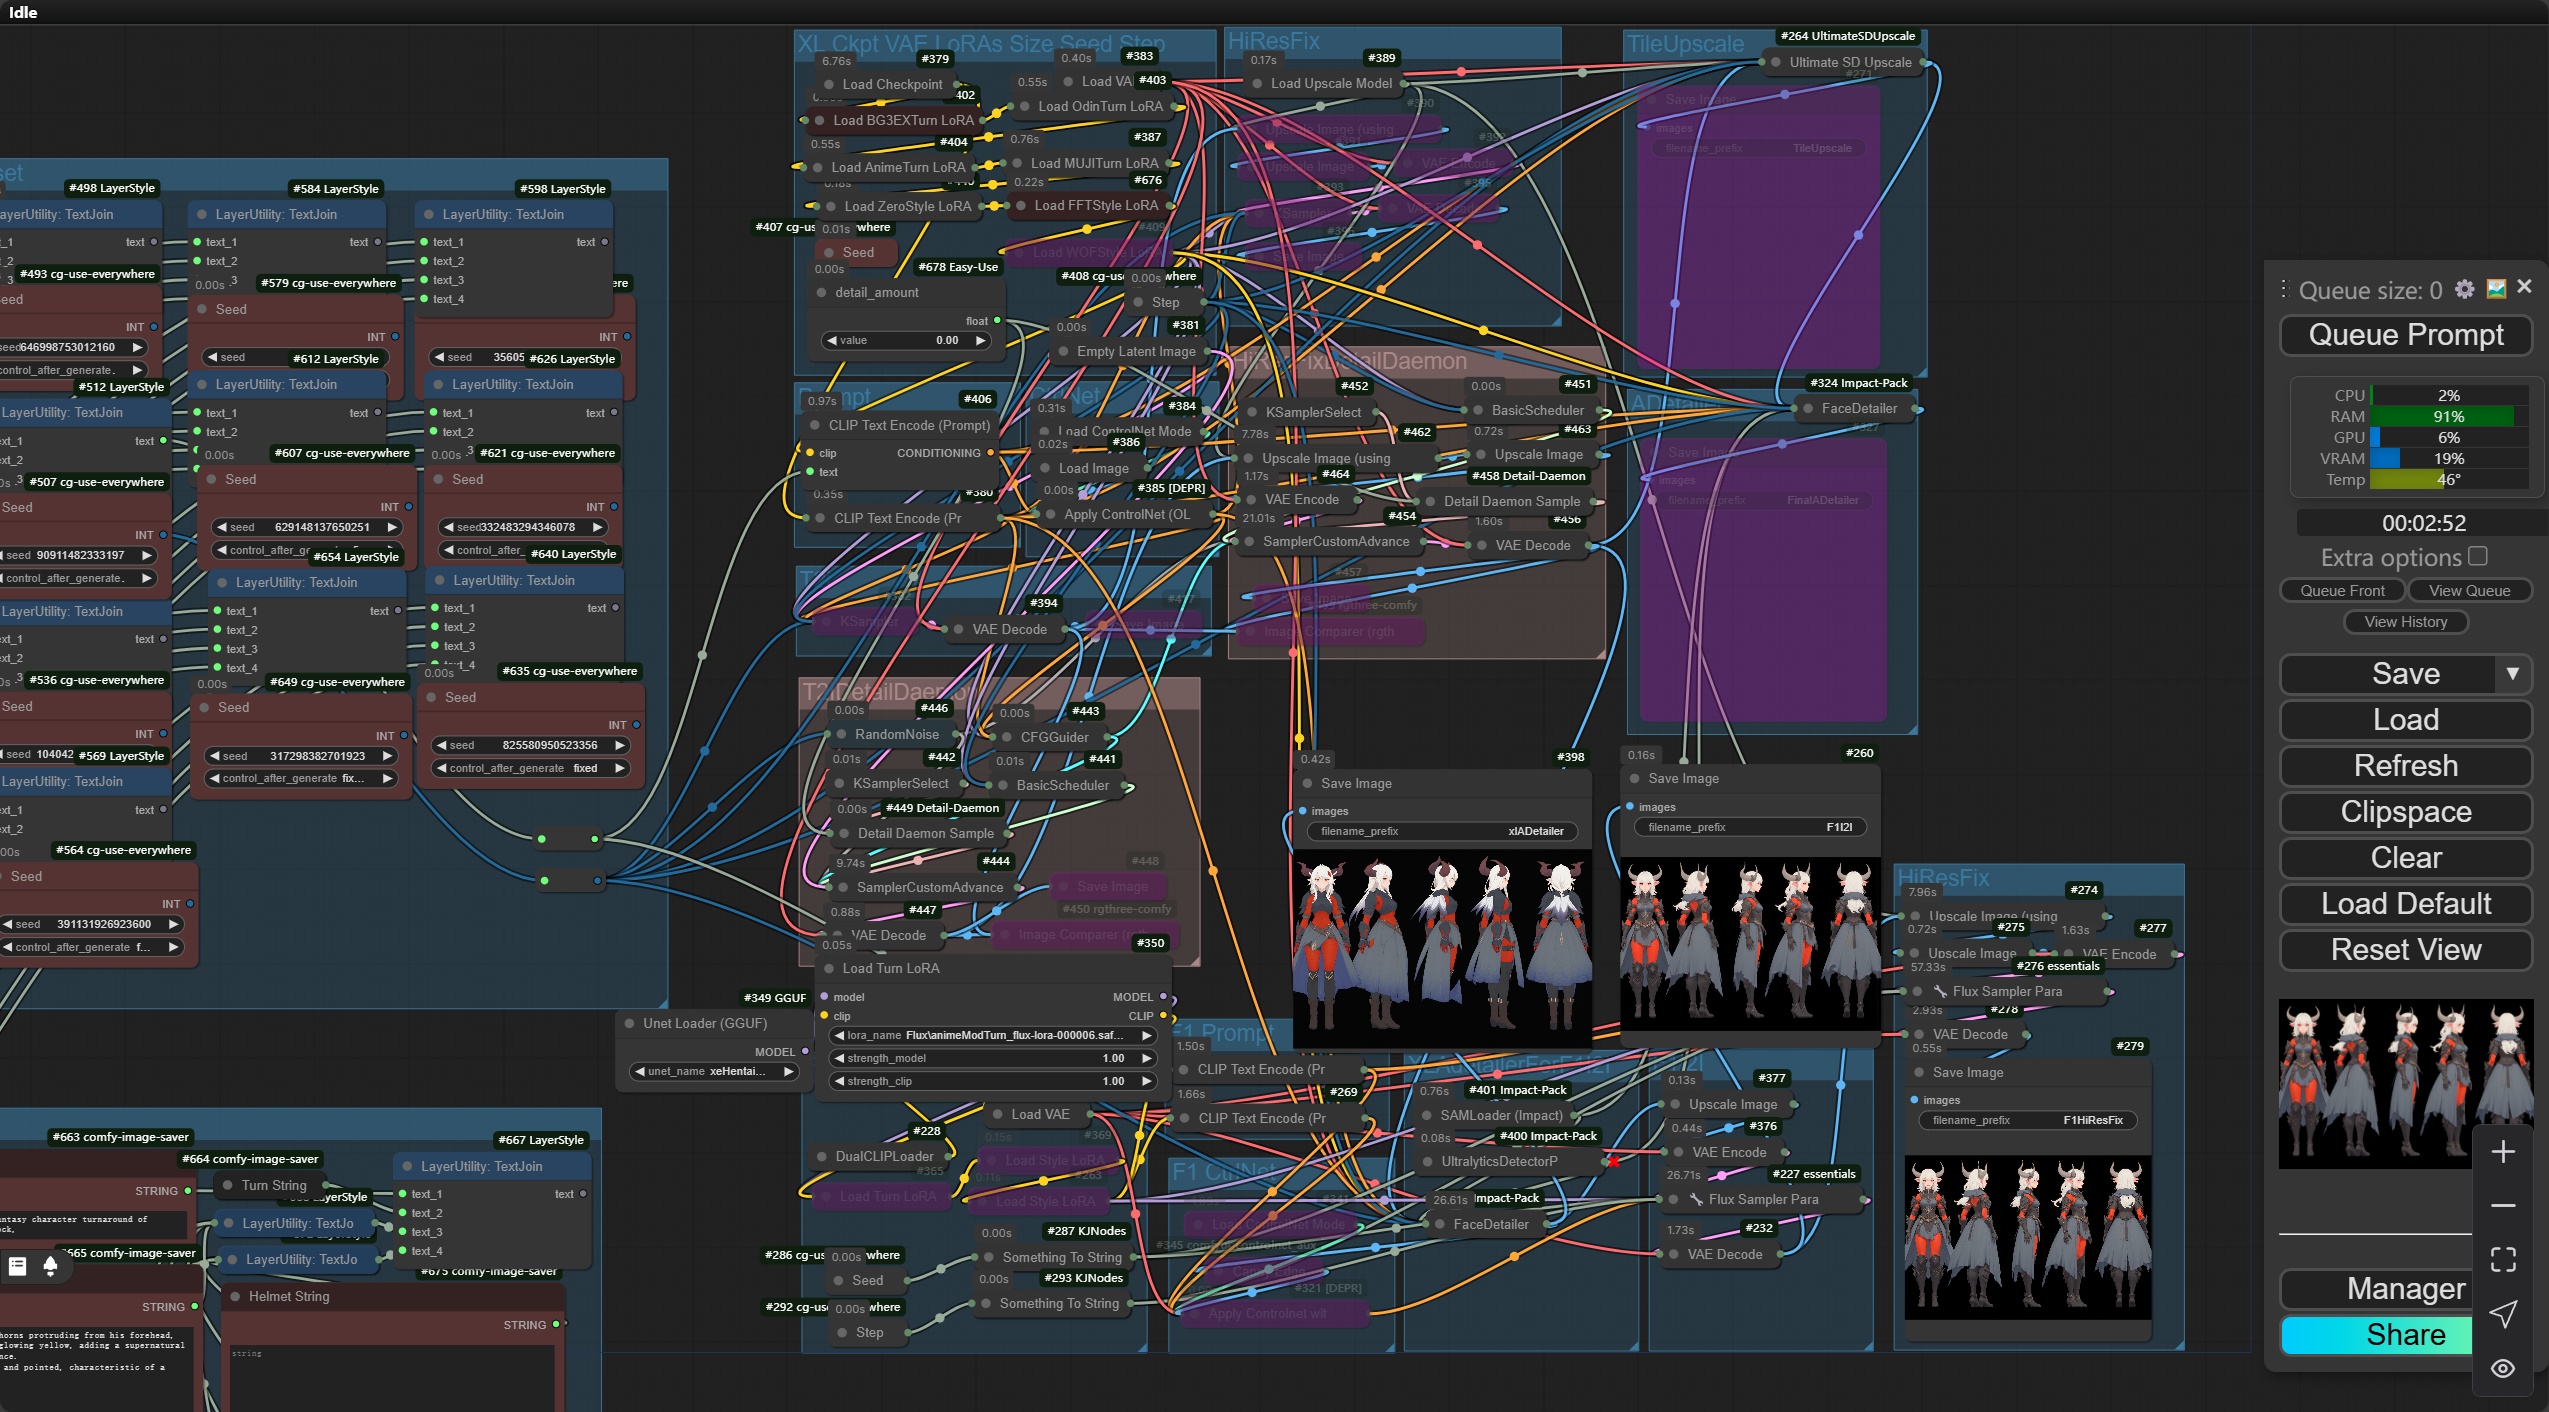The height and width of the screenshot is (1412, 2549).
Task: Click the Refresh button
Action: click(x=2405, y=766)
